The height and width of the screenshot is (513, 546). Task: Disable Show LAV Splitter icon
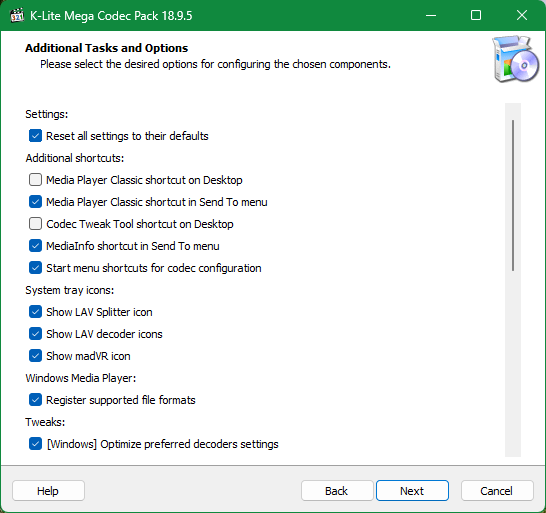click(x=35, y=312)
